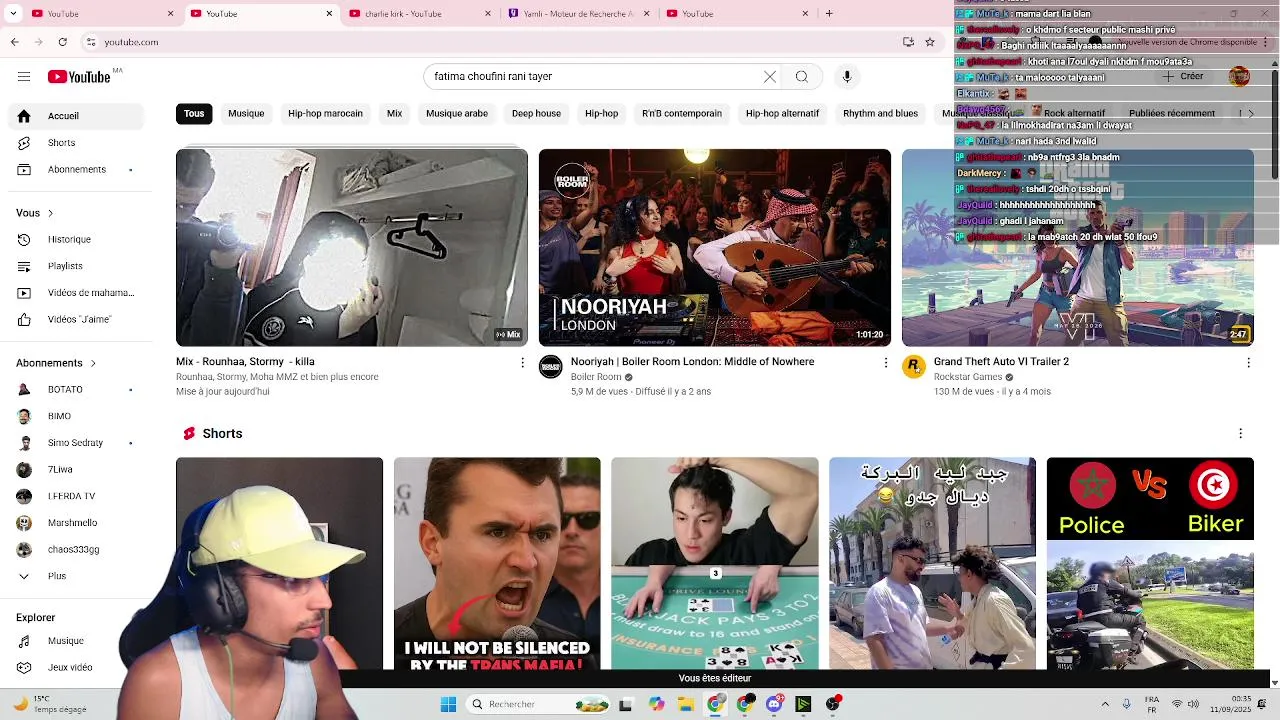Open the BIMO channel subscription
This screenshot has height=720, width=1280.
(x=80, y=416)
